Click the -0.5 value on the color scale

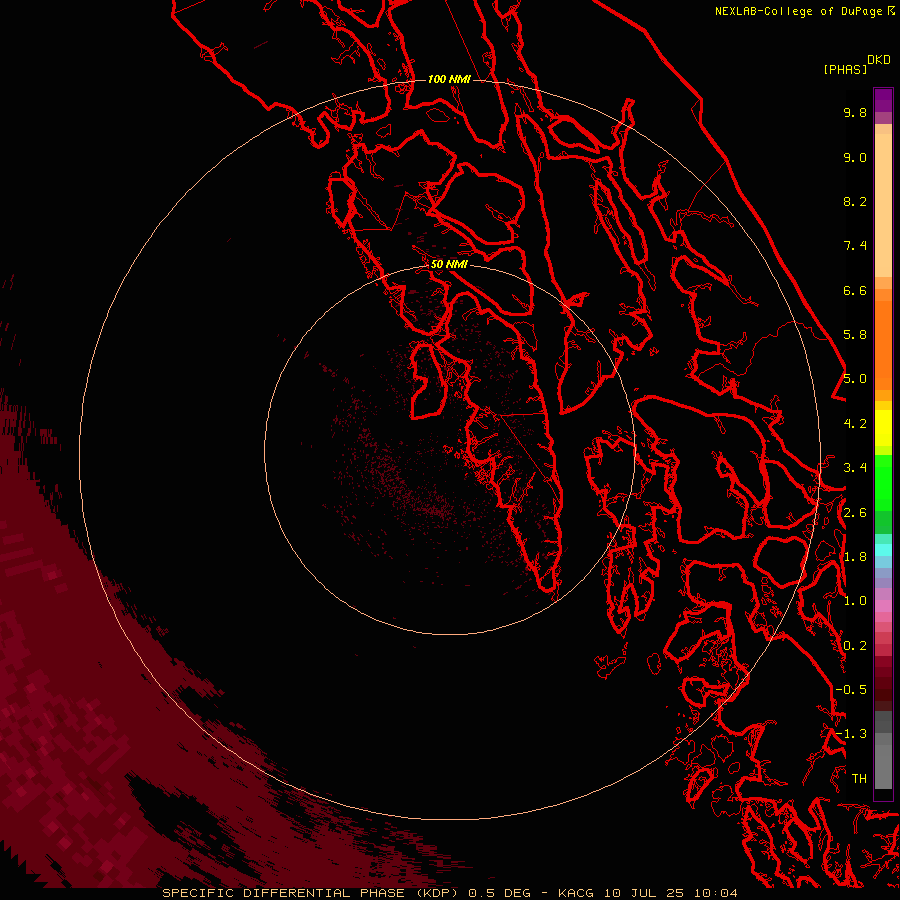pyautogui.click(x=851, y=690)
